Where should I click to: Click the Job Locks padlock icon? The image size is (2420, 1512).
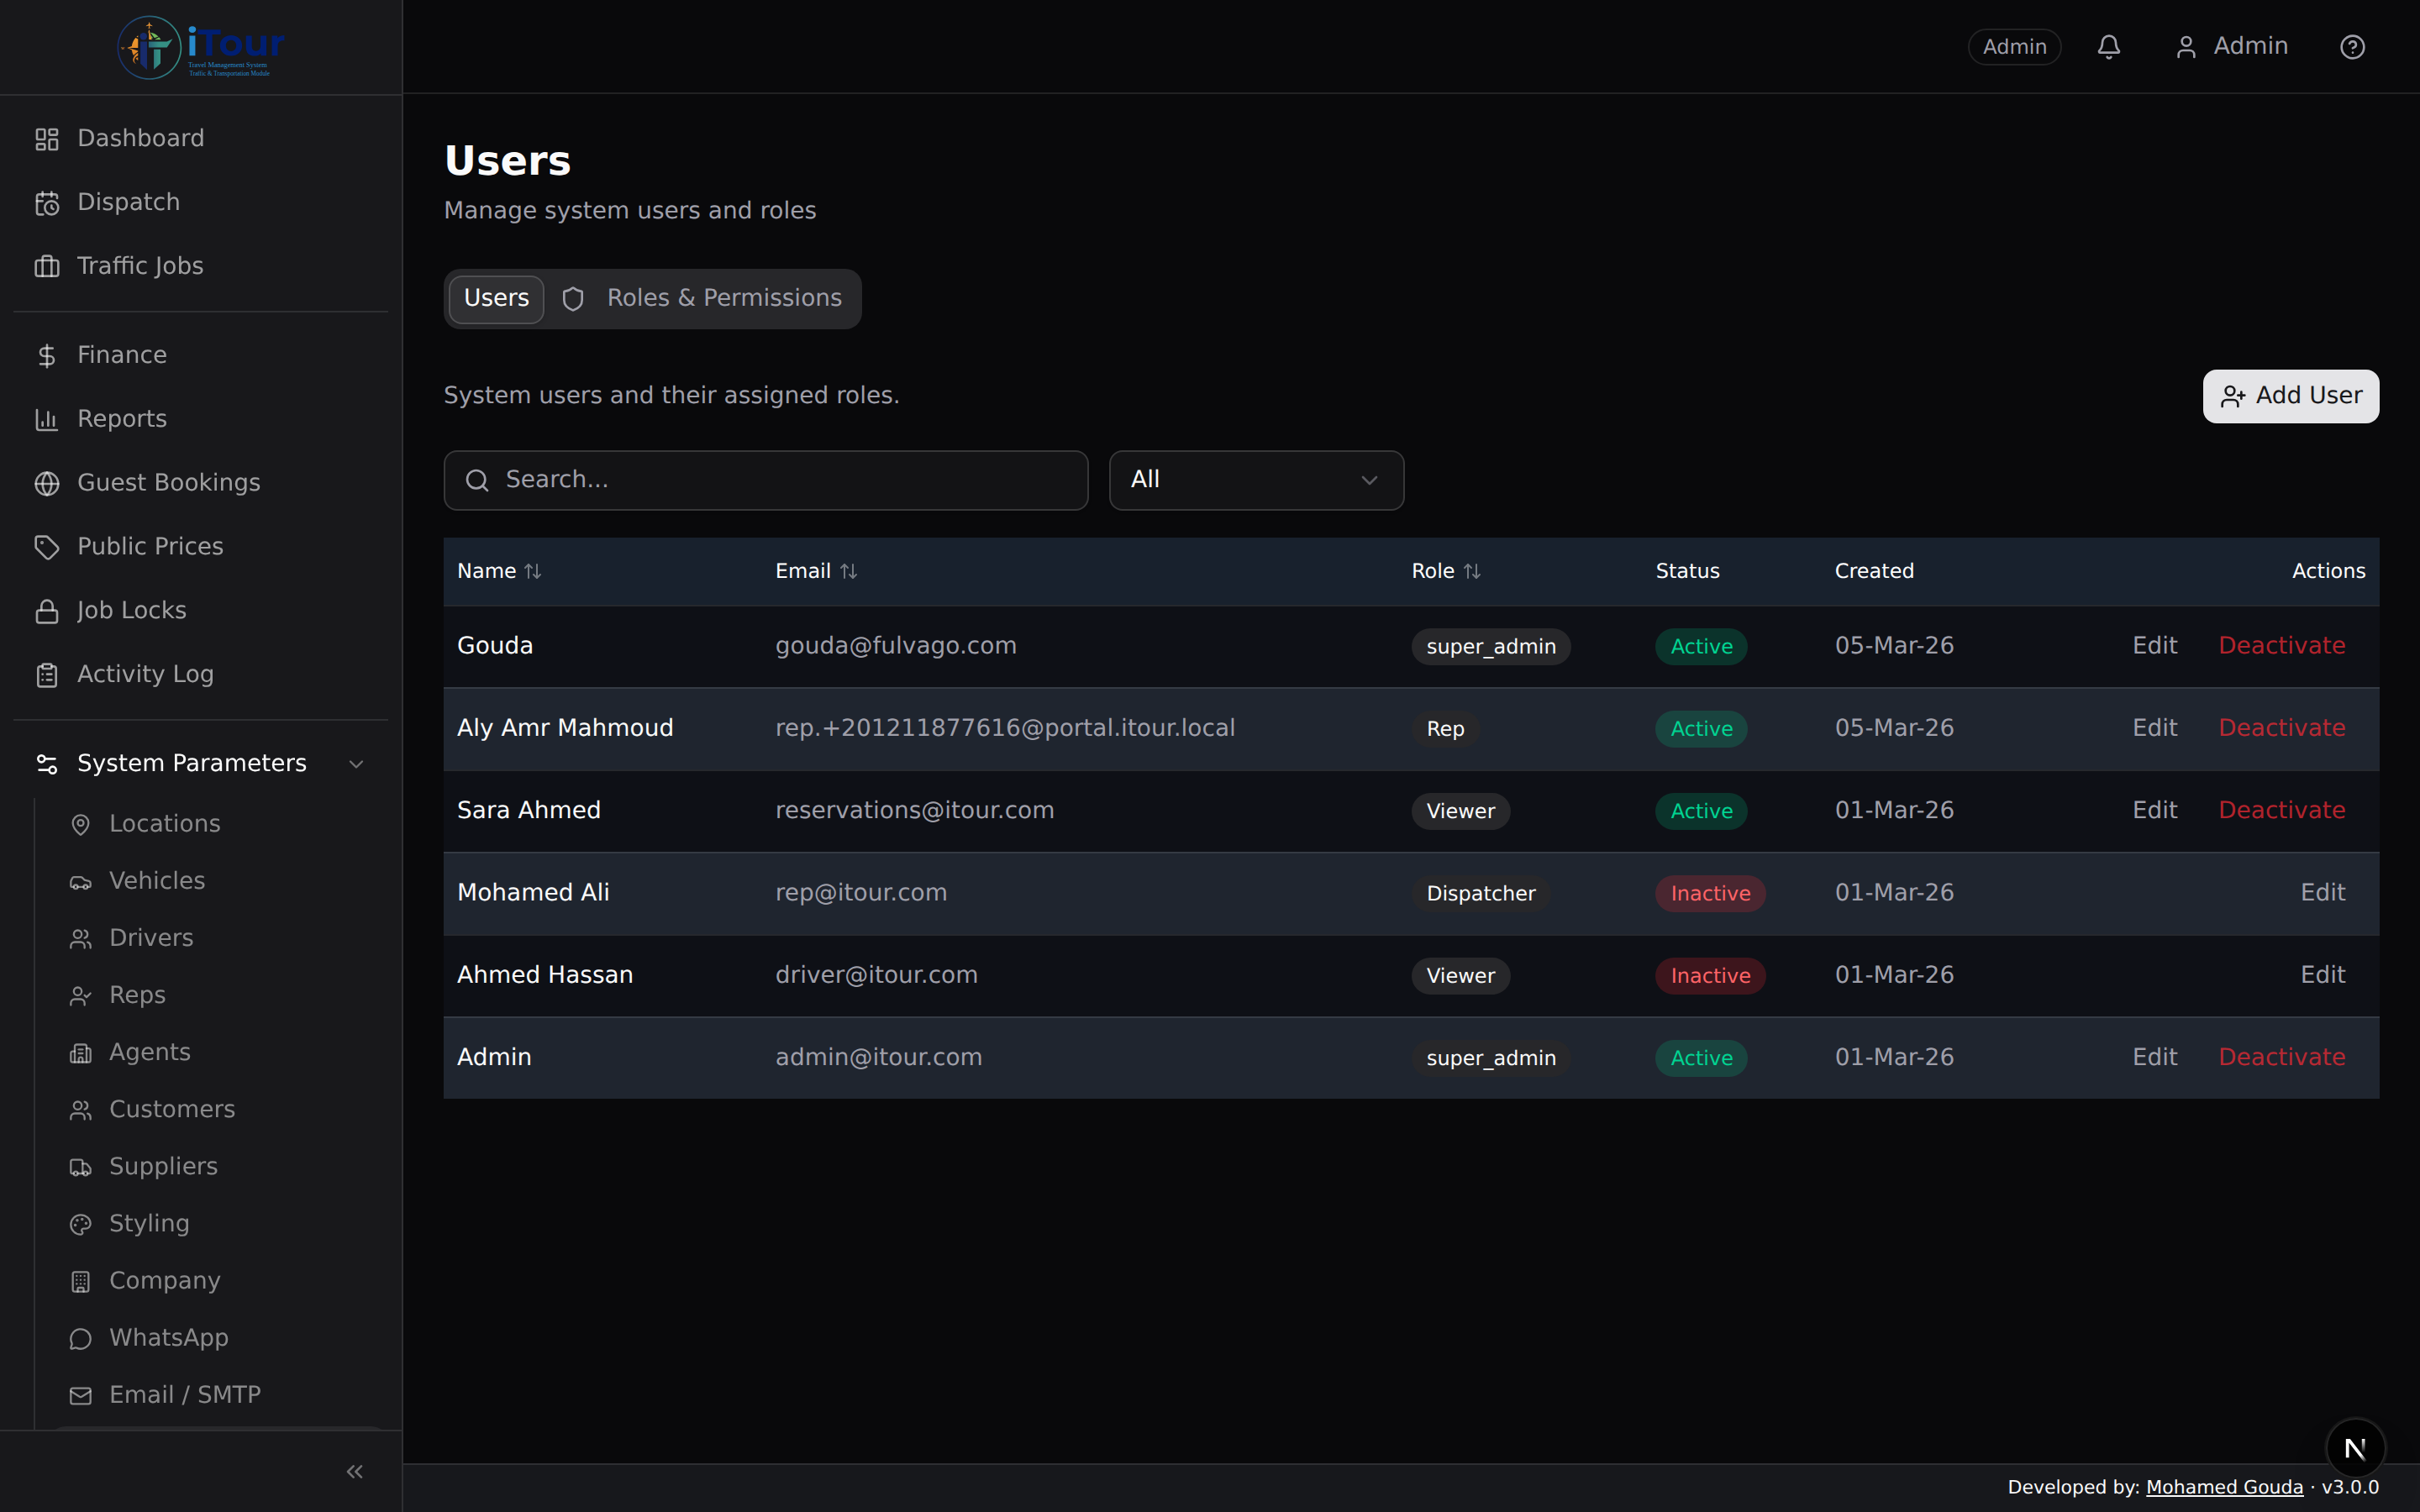click(47, 611)
